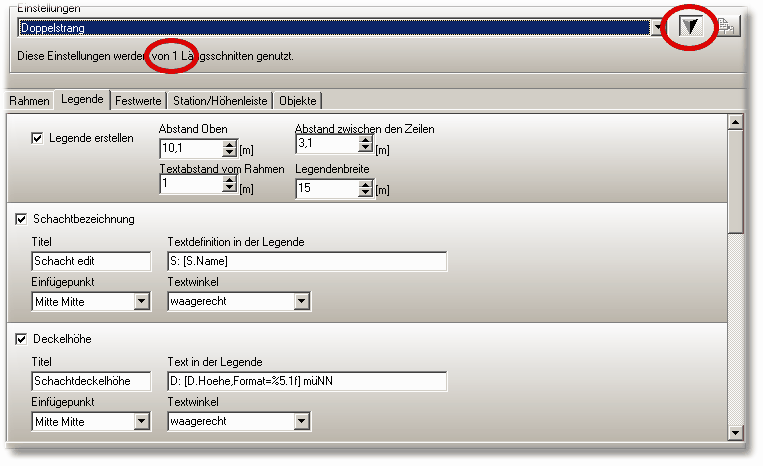This screenshot has height=466, width=763.
Task: Disable the Deckelhöhe checkbox
Action: [22, 339]
